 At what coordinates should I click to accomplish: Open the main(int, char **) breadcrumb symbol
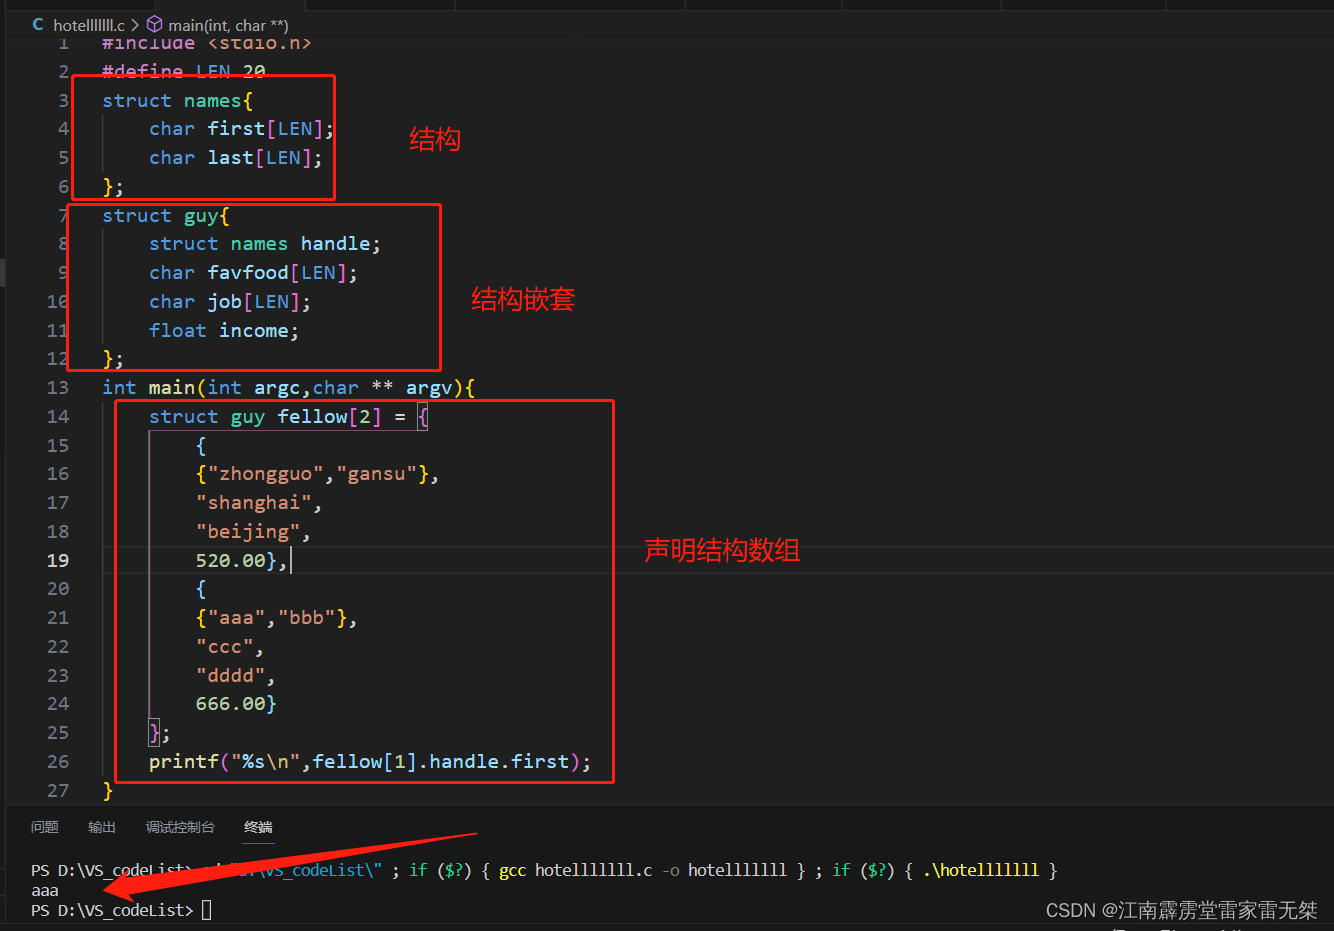tap(228, 25)
